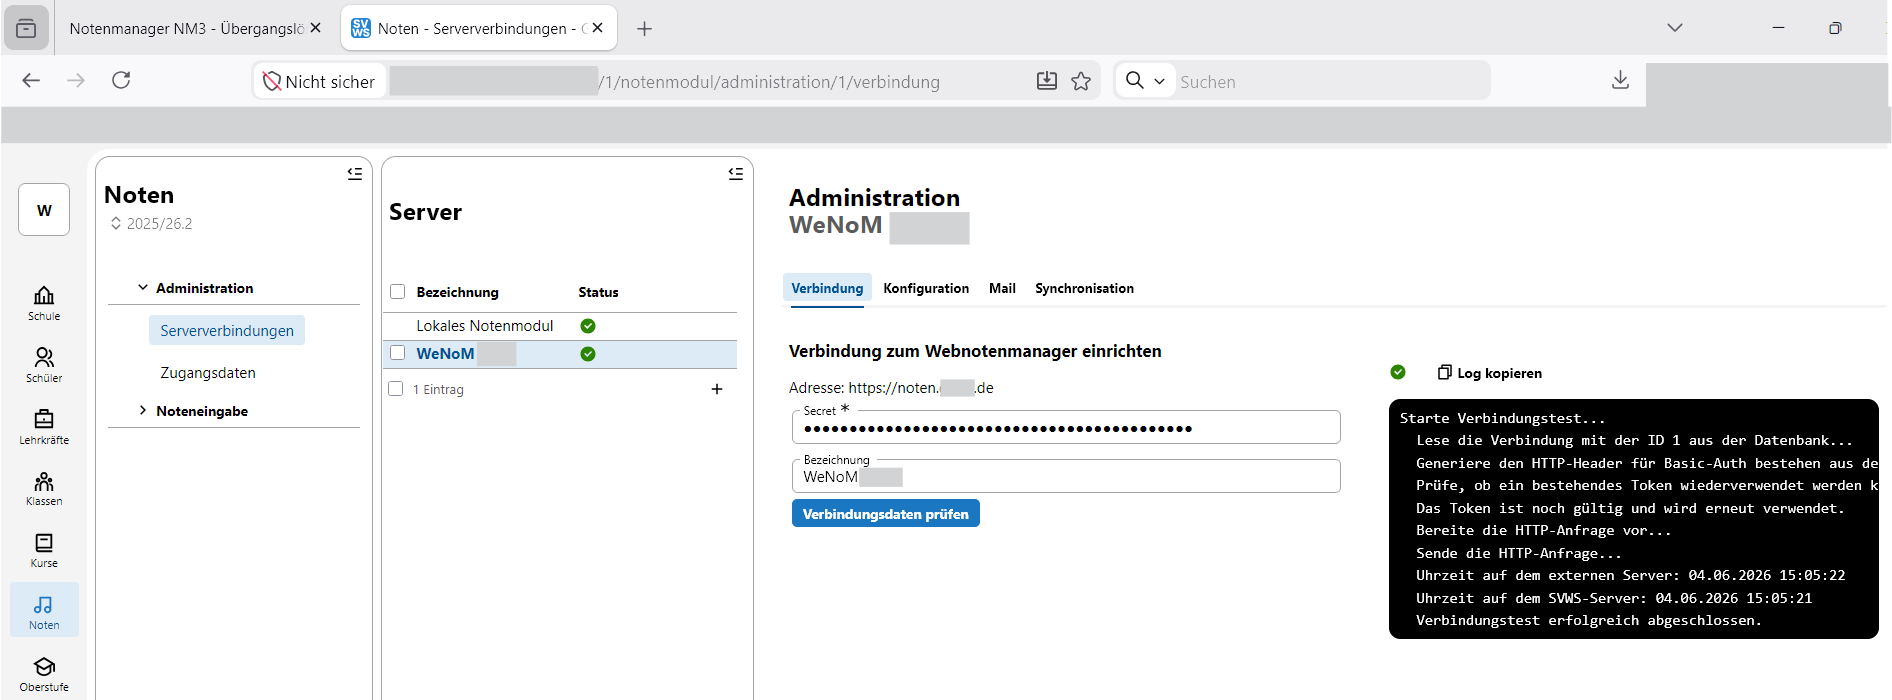The image size is (1892, 700).
Task: Switch to Notenmanager NM3 browser tab
Action: click(185, 28)
